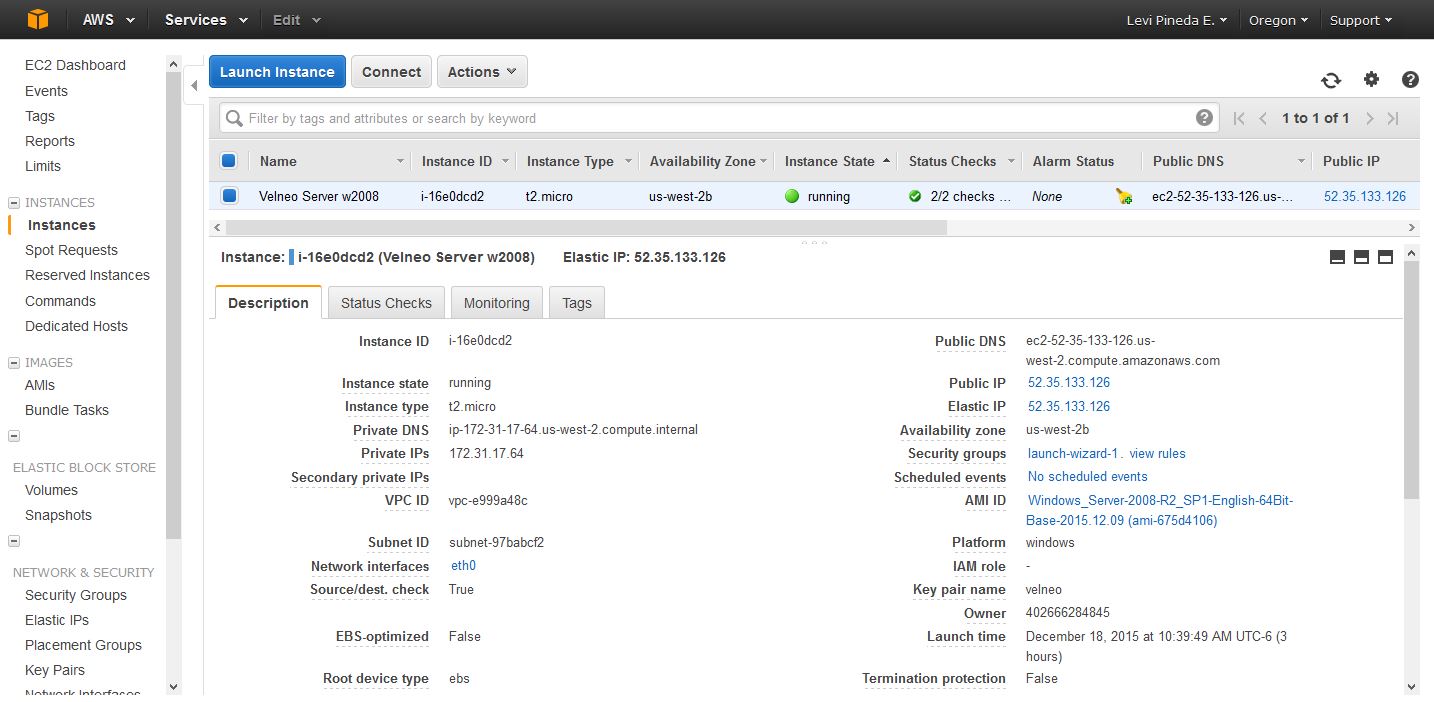Go to next page of results
Screen dimensions: 1434x702
click(1370, 118)
